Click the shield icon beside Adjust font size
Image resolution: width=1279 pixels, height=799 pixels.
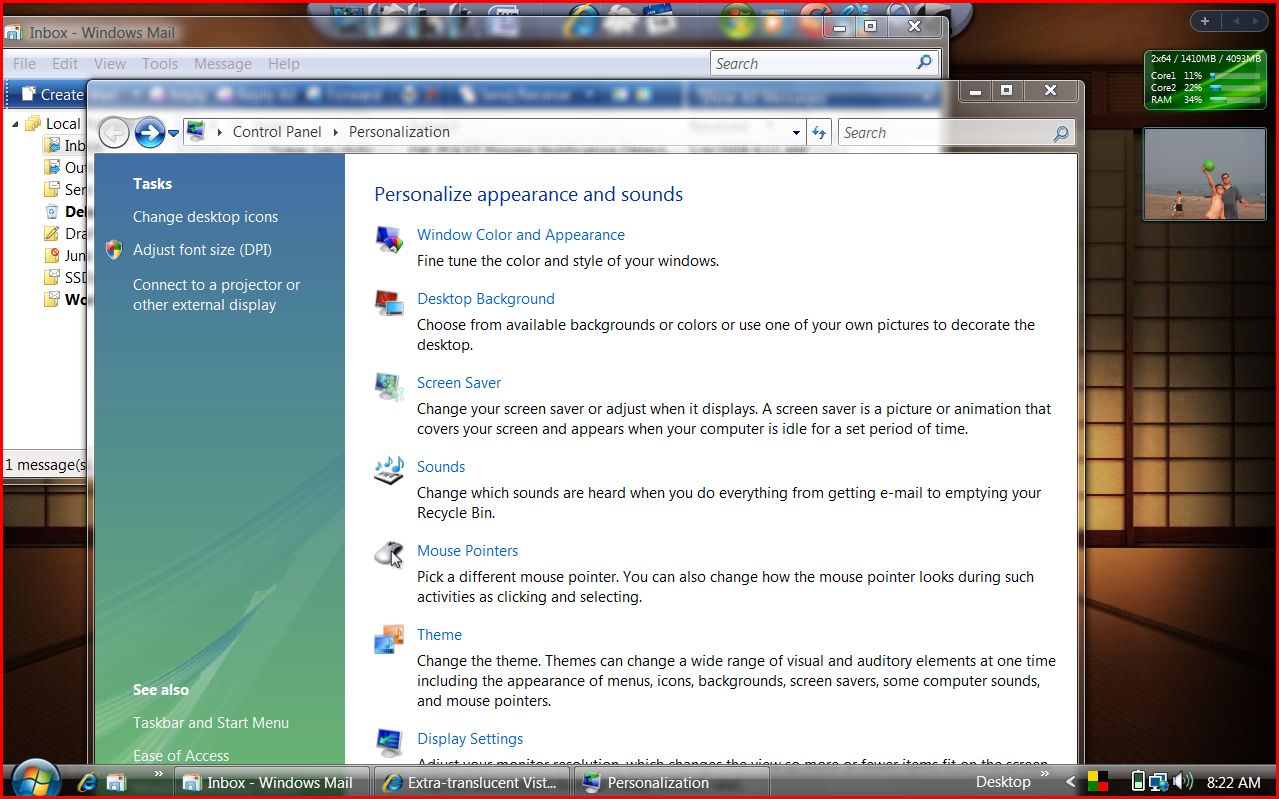click(114, 250)
